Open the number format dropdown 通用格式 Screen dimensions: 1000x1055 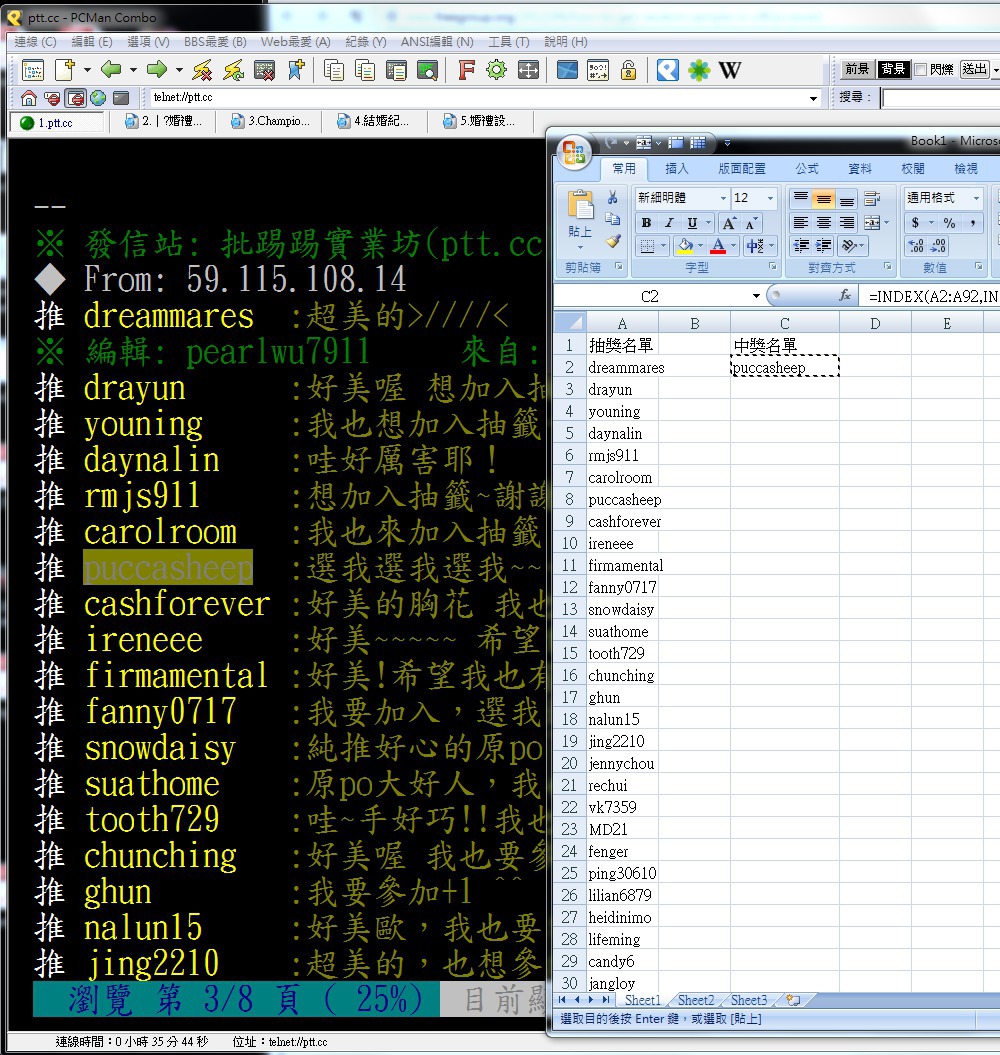(976, 198)
